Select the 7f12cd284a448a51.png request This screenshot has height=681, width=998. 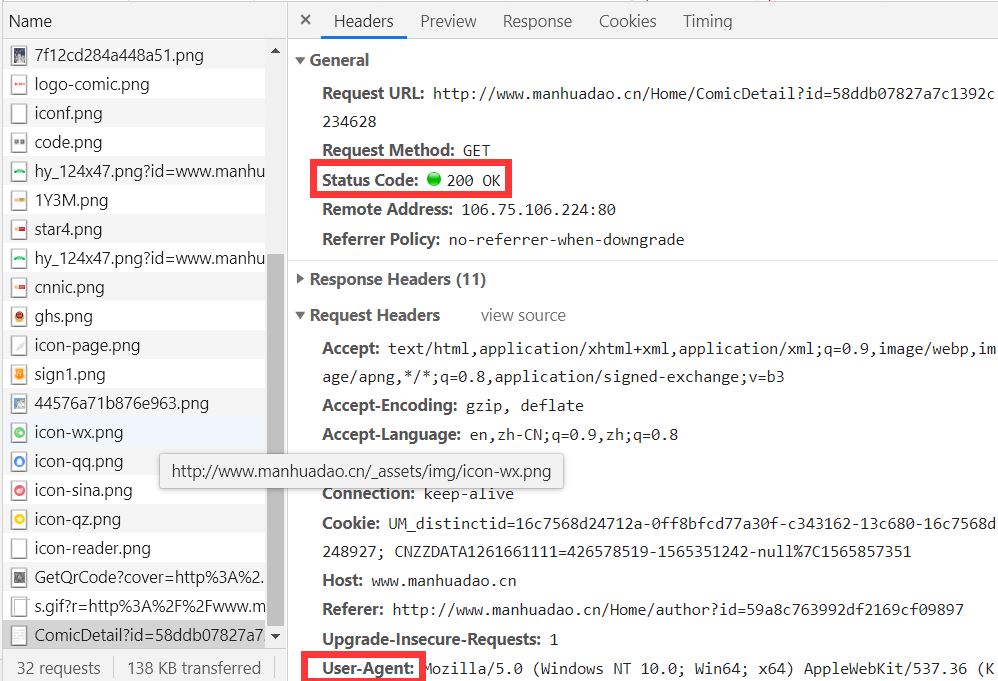click(134, 55)
